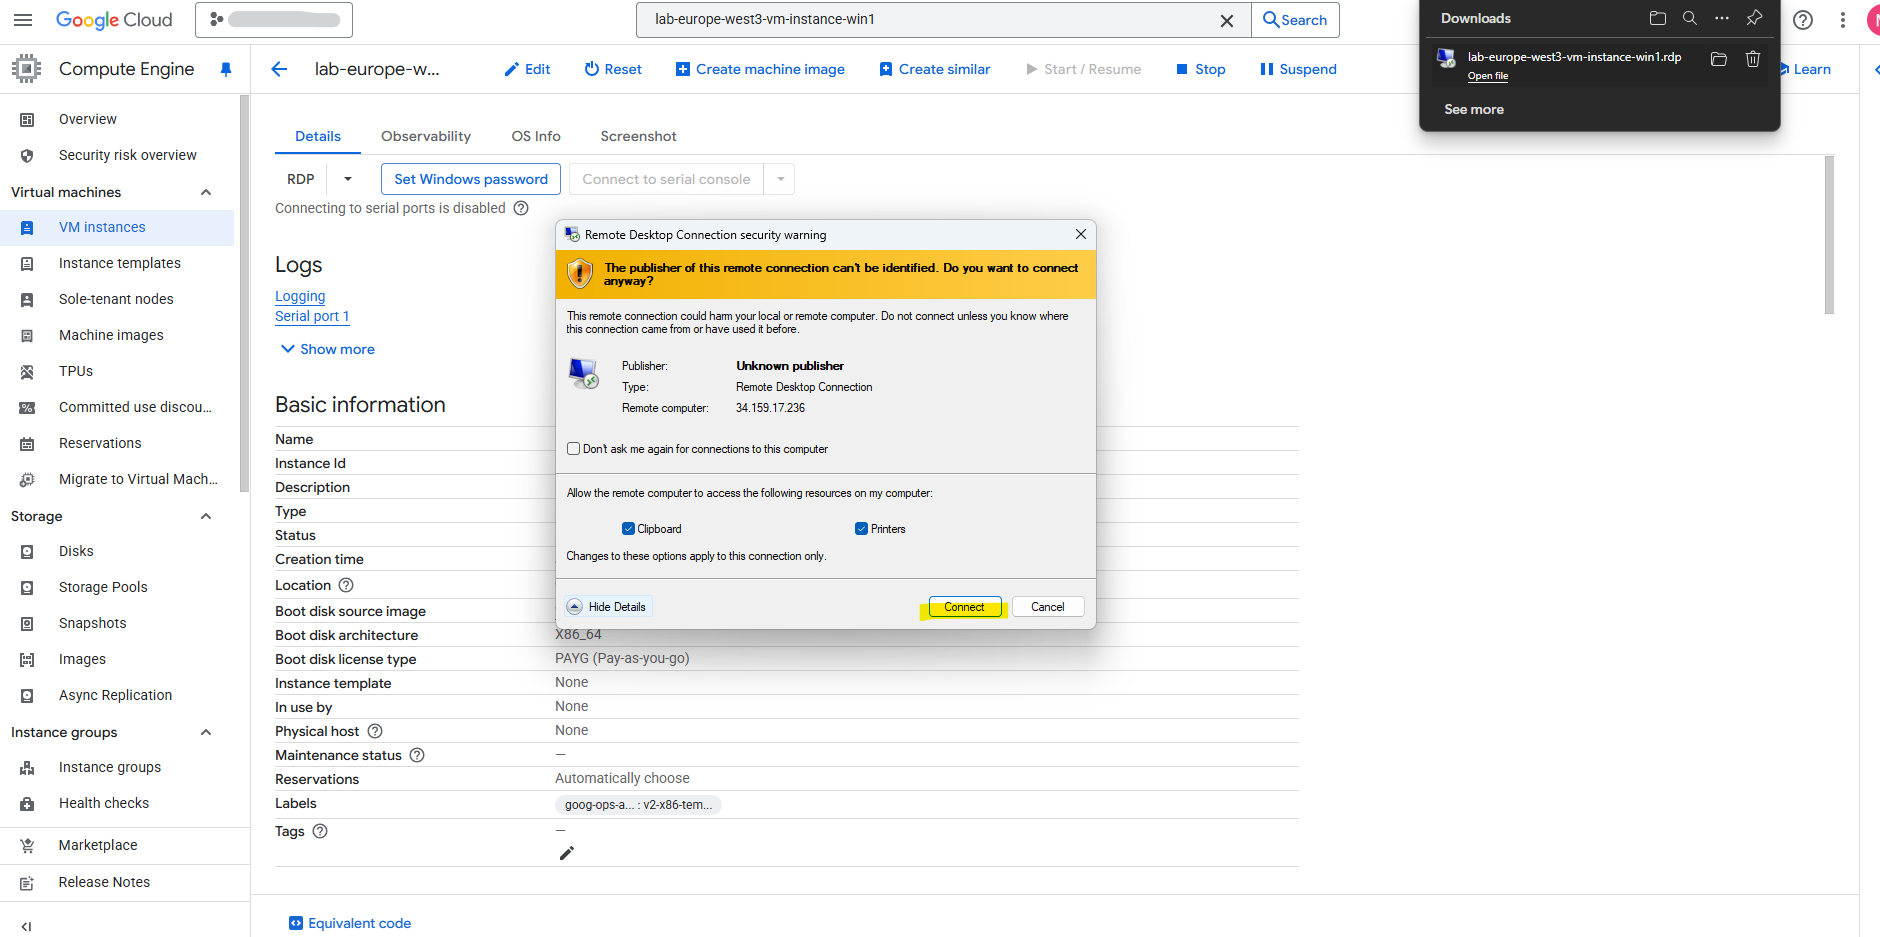The height and width of the screenshot is (937, 1880).
Task: Open Equivalent code link
Action: pyautogui.click(x=350, y=923)
